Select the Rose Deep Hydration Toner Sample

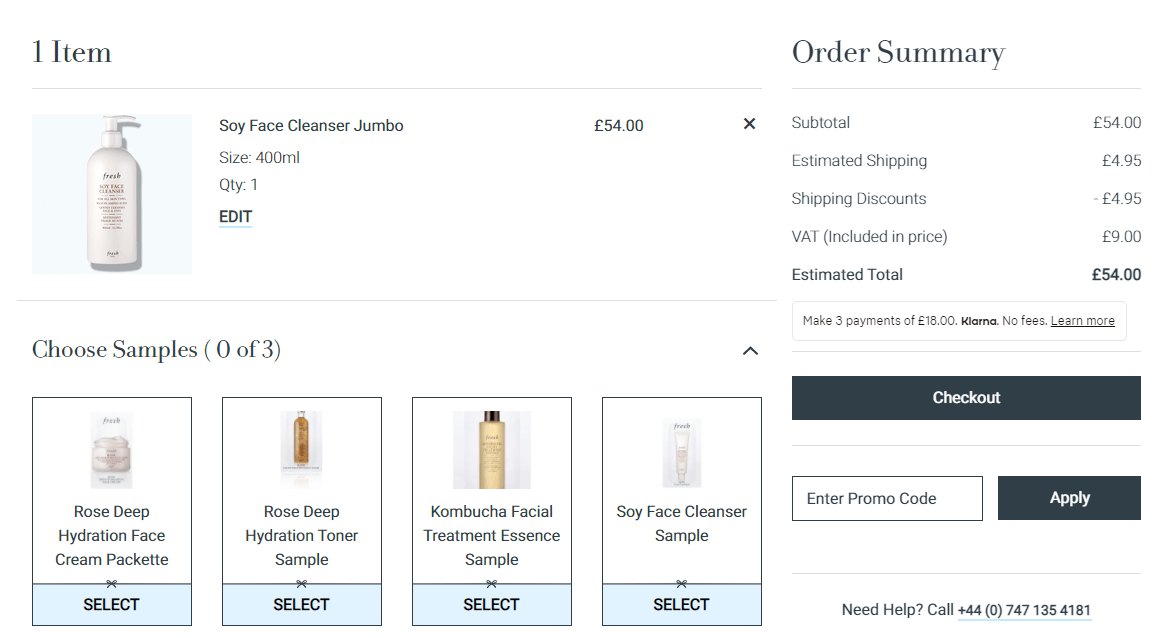(x=301, y=604)
